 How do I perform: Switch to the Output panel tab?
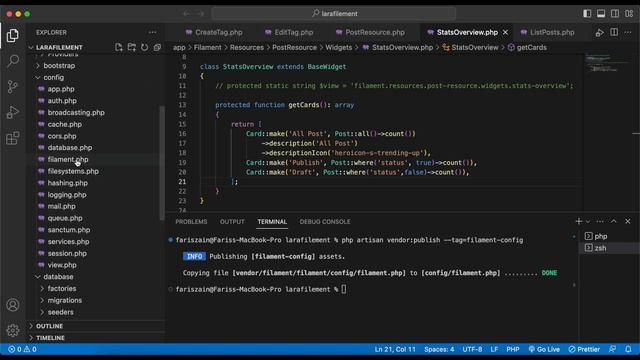tap(232, 222)
